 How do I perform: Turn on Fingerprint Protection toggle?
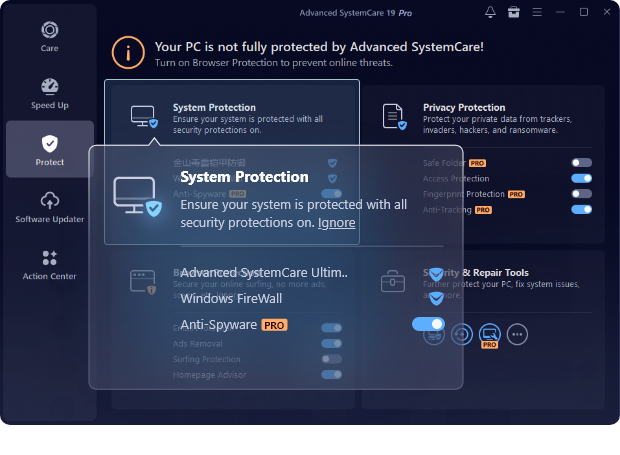click(581, 194)
